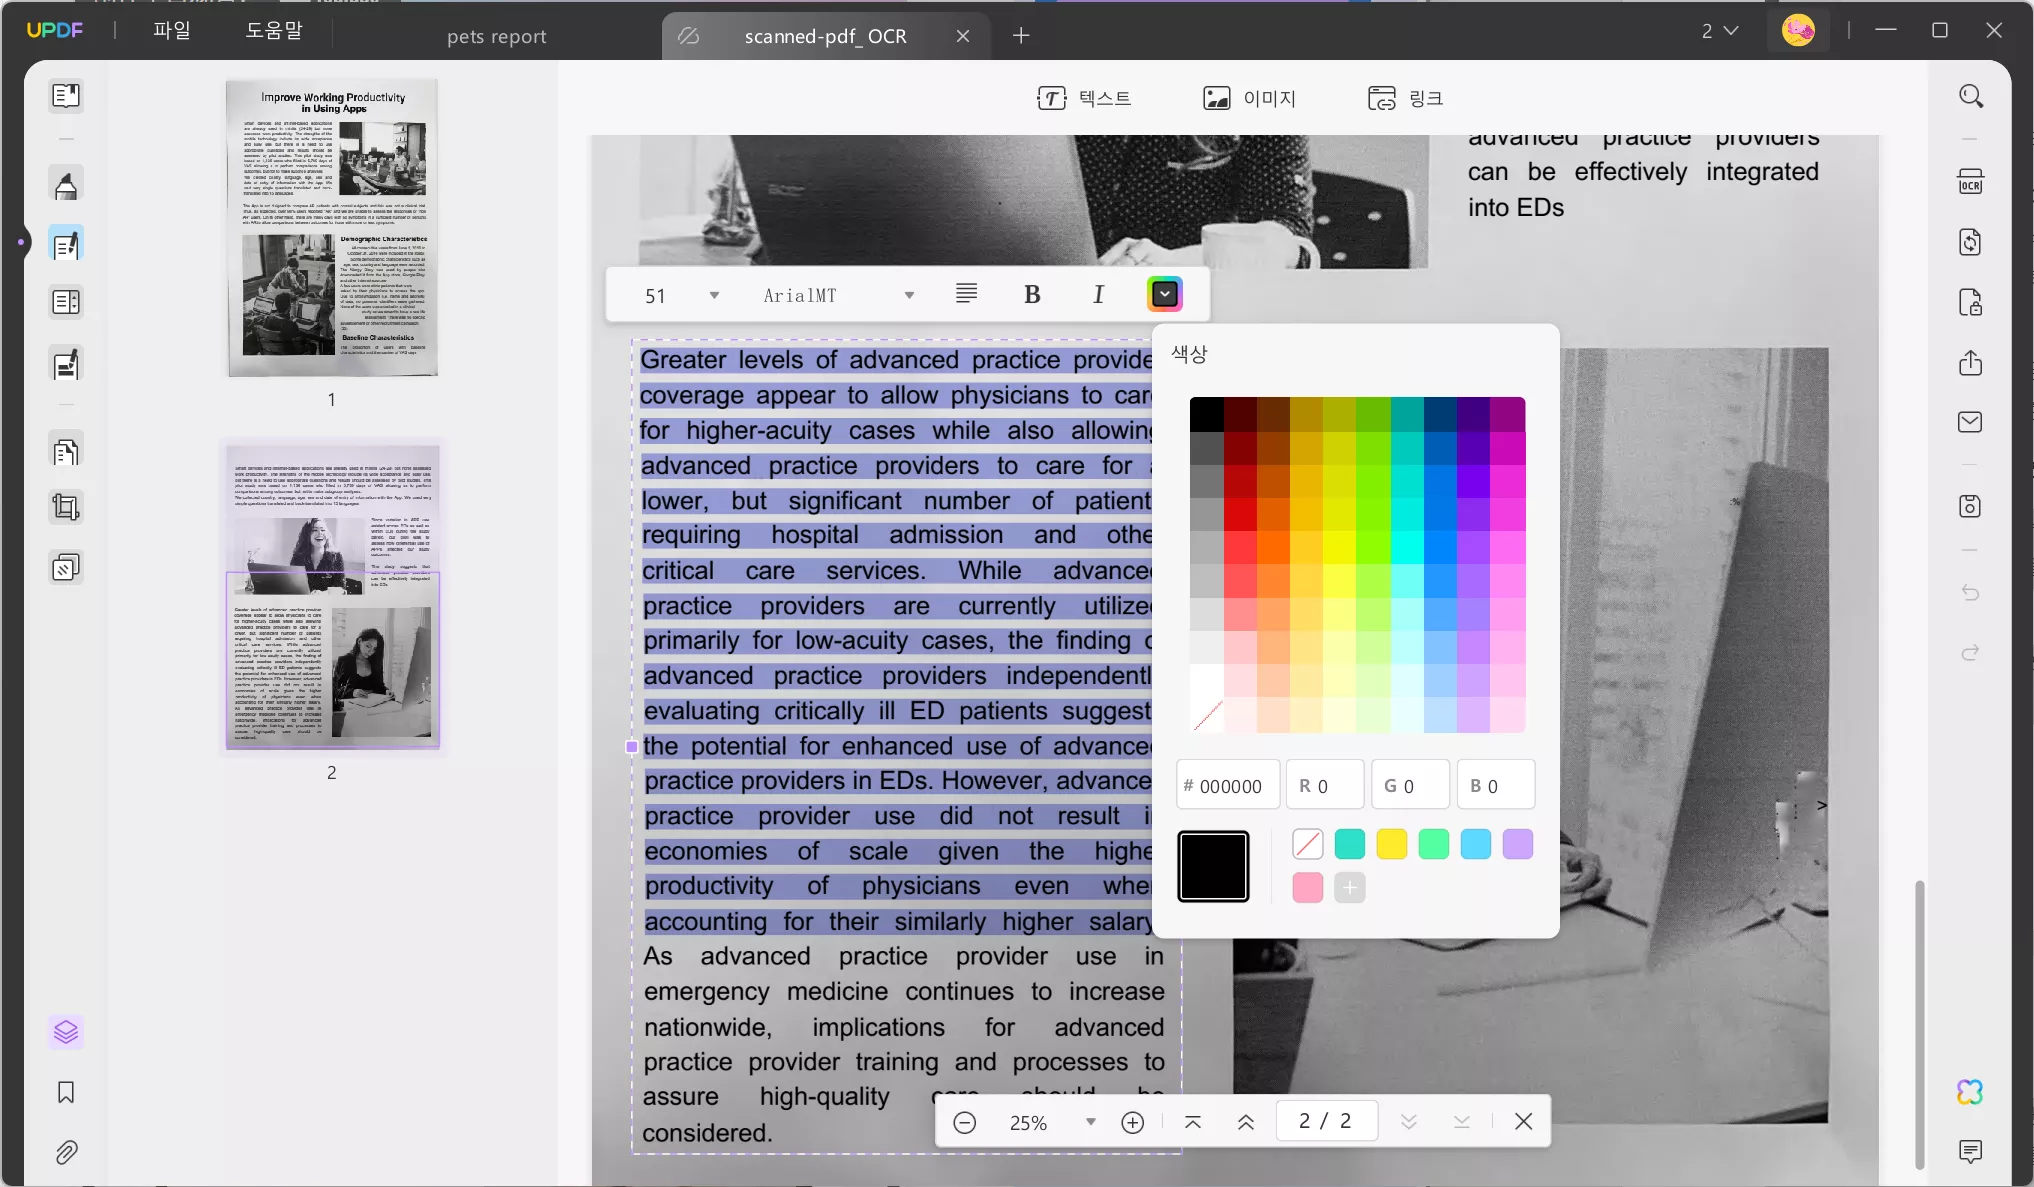
Task: Close the color picker panel
Action: point(1165,295)
